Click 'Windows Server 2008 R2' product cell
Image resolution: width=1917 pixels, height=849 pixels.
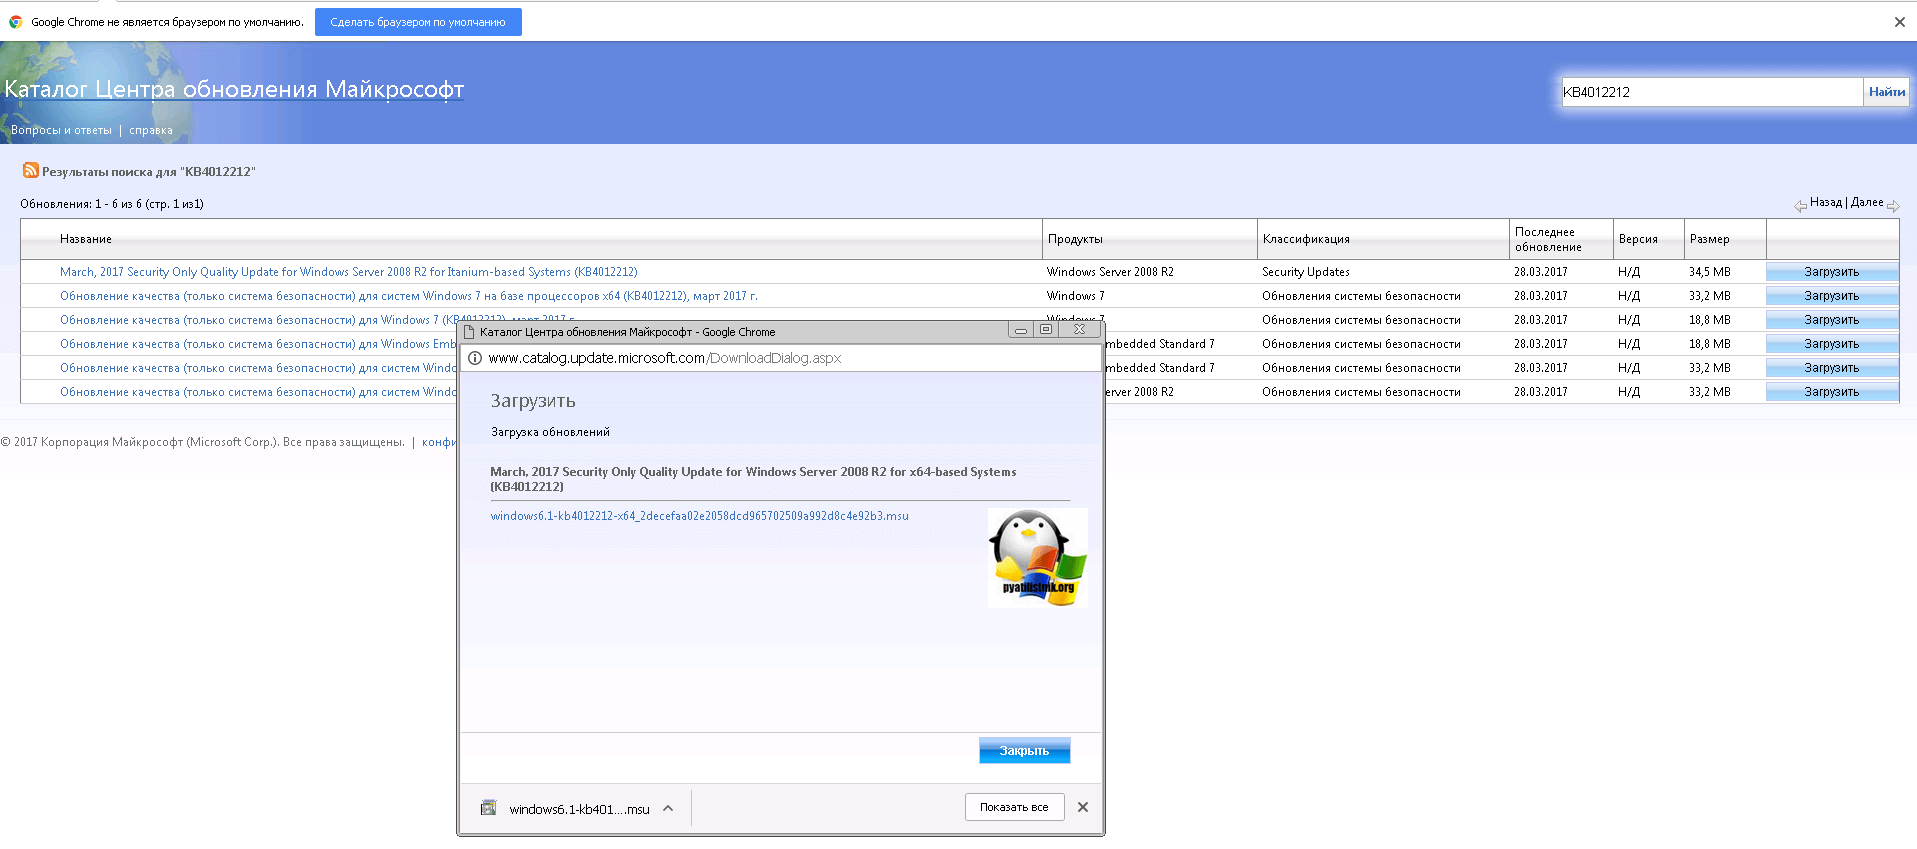pos(1110,272)
